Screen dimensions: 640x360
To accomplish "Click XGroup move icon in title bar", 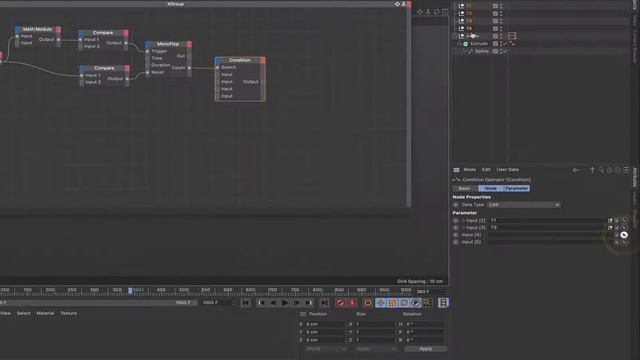I will tap(397, 4).
